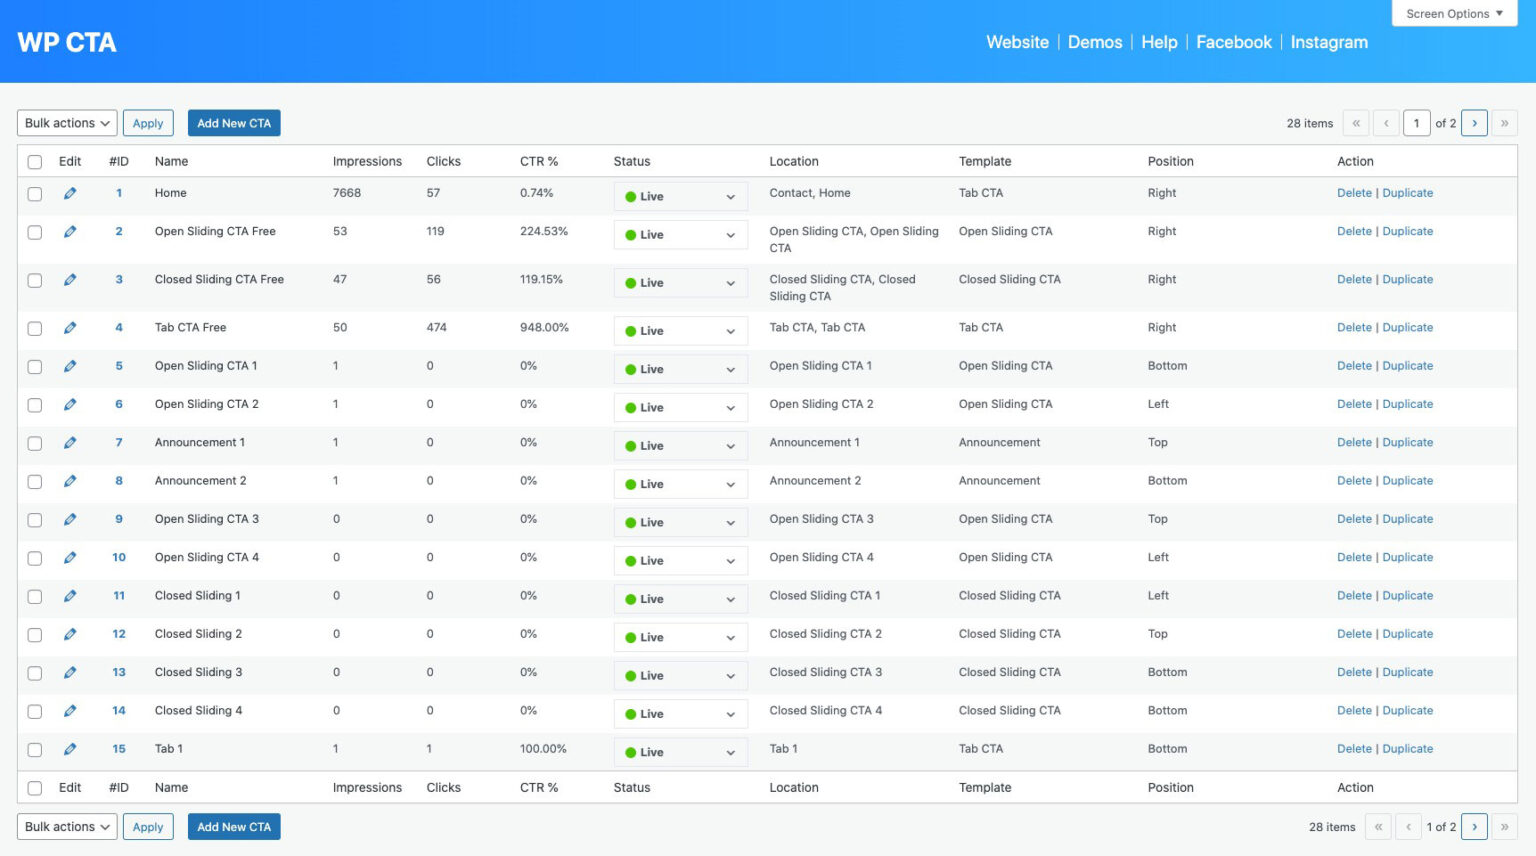Visit the Facebook navigation link
Viewport: 1536px width, 856px height.
1233,42
